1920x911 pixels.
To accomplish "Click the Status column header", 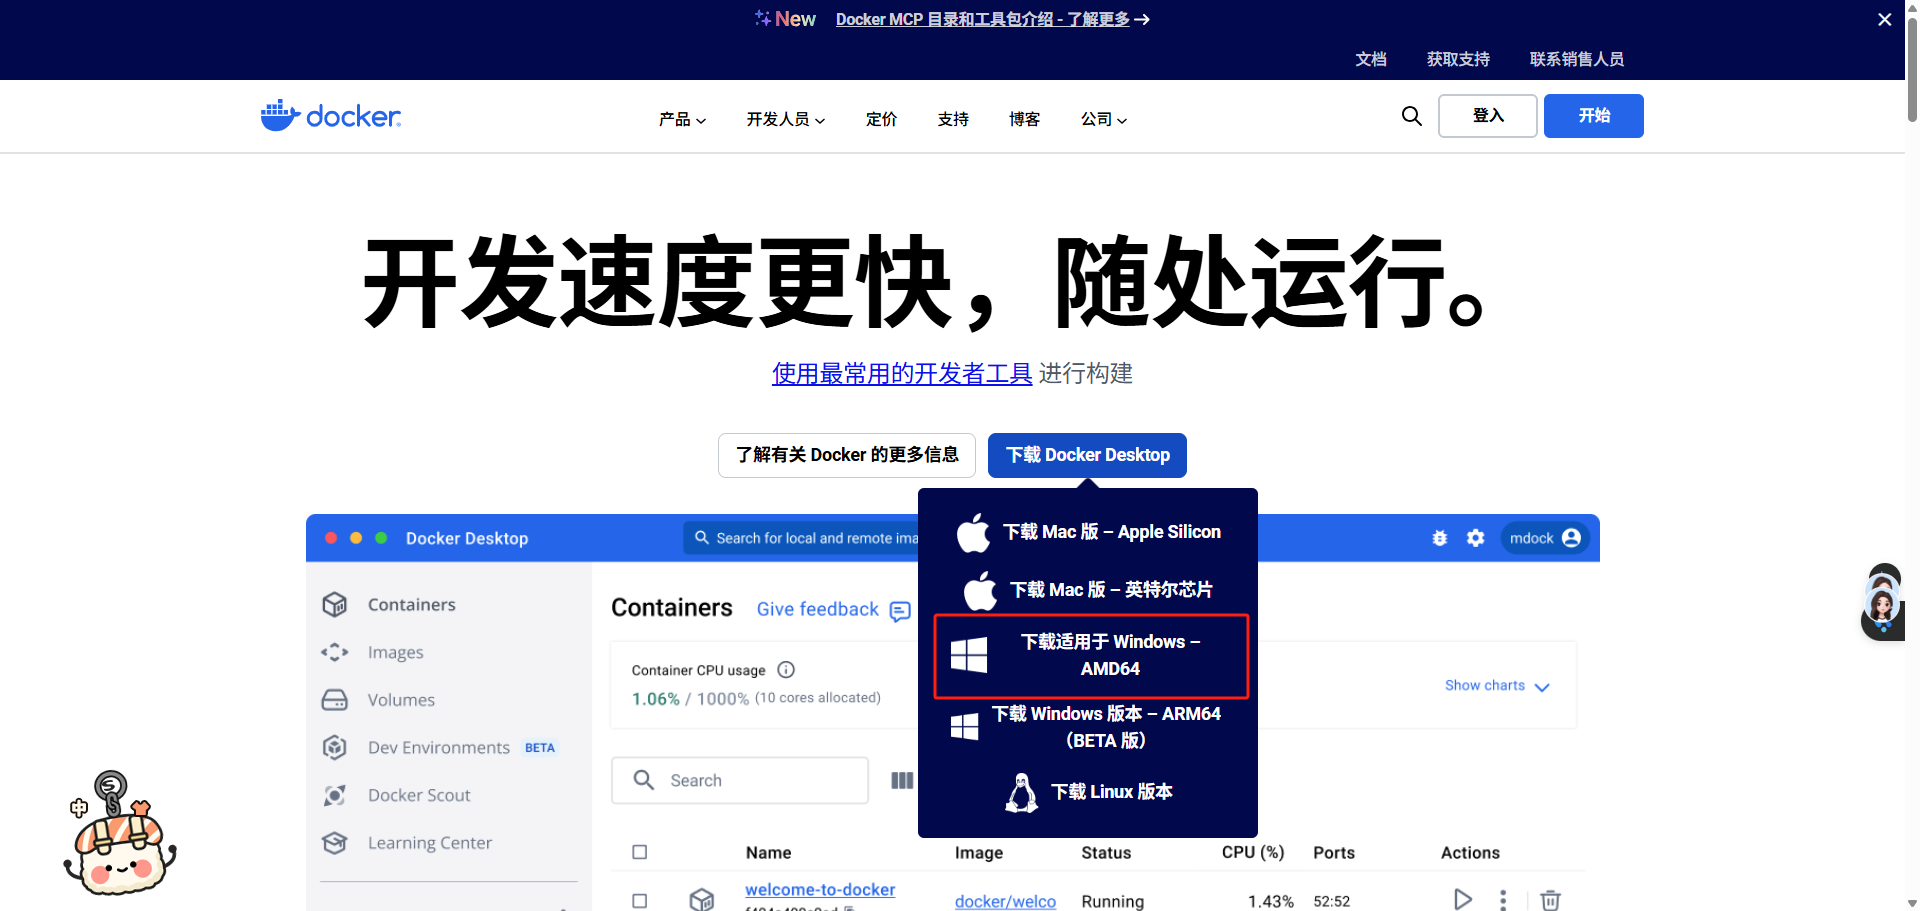I will click(1106, 853).
